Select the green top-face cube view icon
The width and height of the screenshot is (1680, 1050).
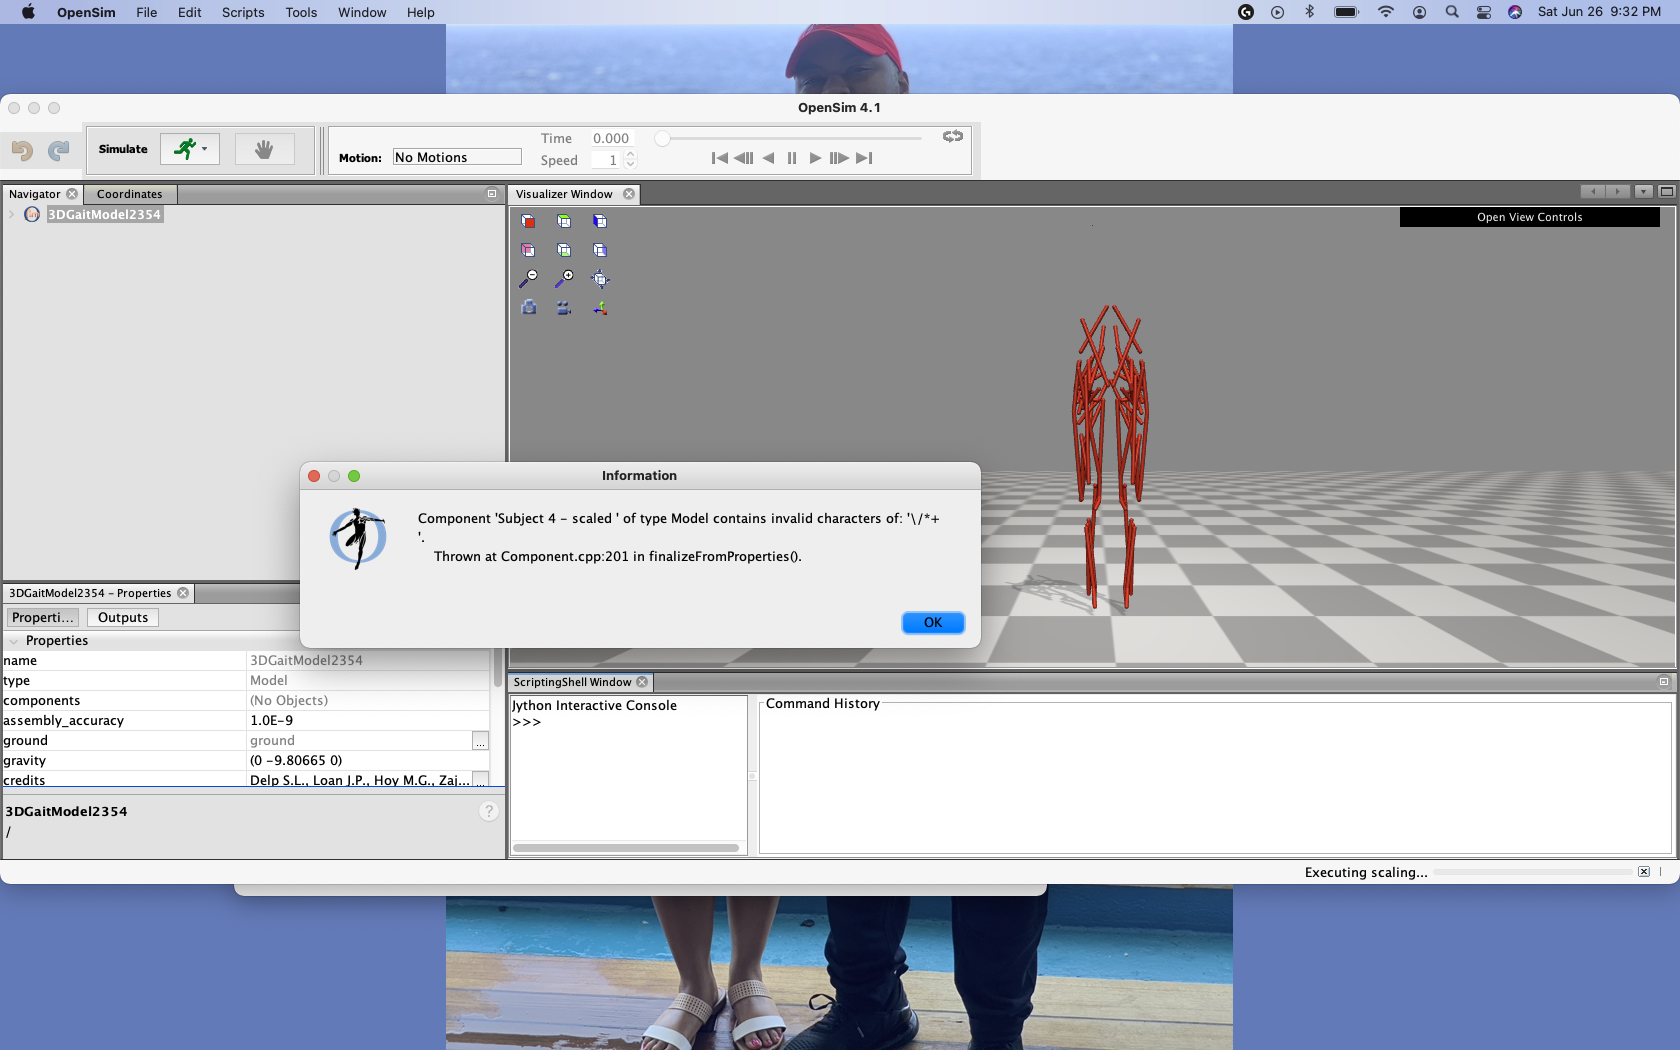pos(564,221)
